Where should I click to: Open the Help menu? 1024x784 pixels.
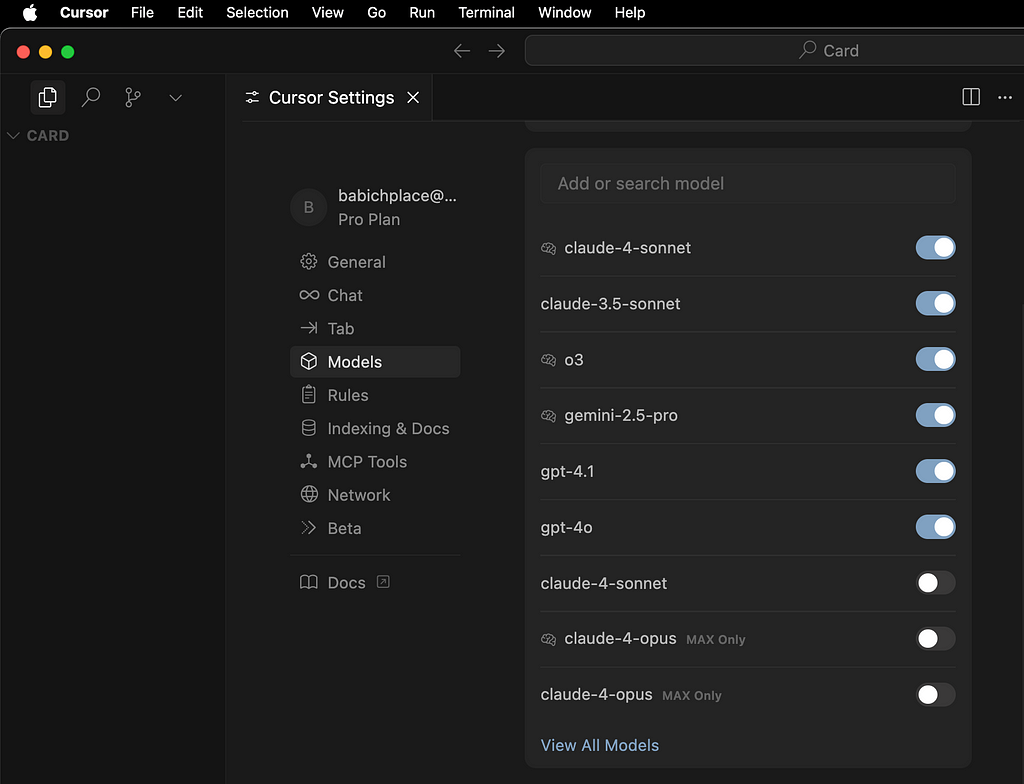click(630, 12)
